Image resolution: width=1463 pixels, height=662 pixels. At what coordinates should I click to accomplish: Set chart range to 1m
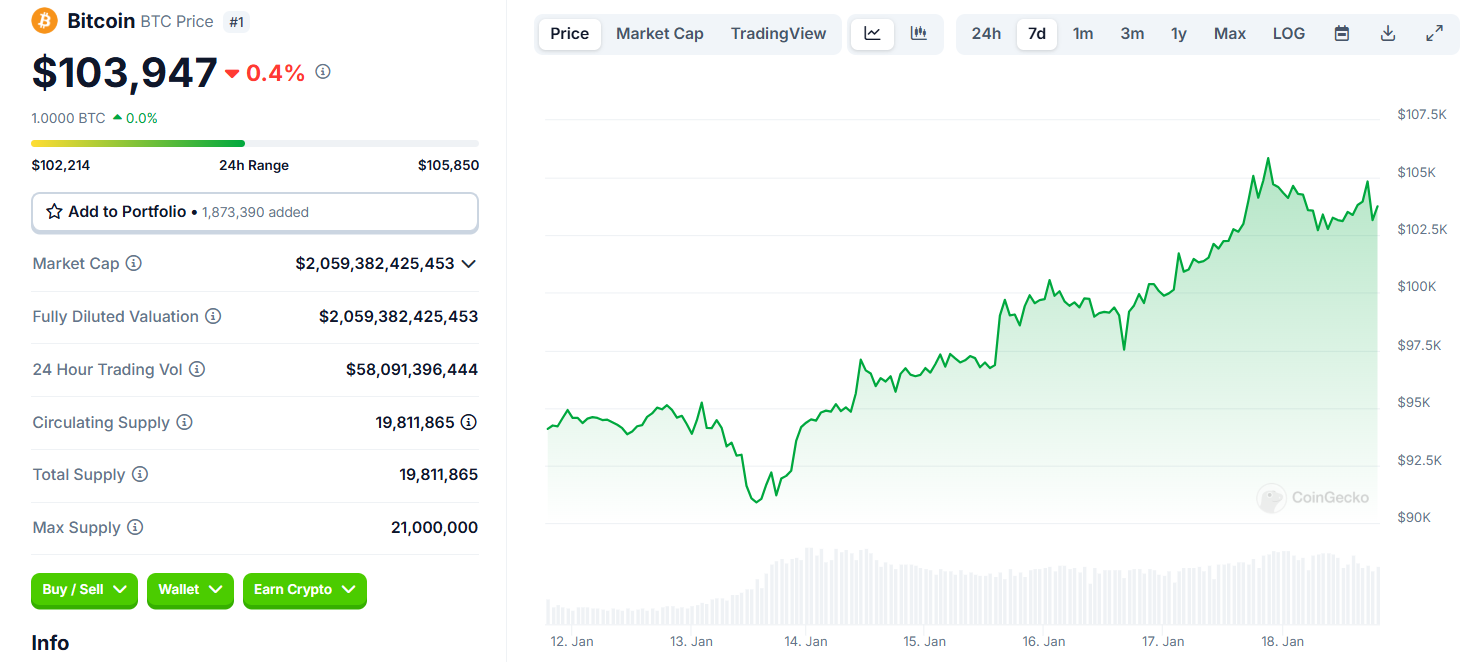coord(1083,34)
